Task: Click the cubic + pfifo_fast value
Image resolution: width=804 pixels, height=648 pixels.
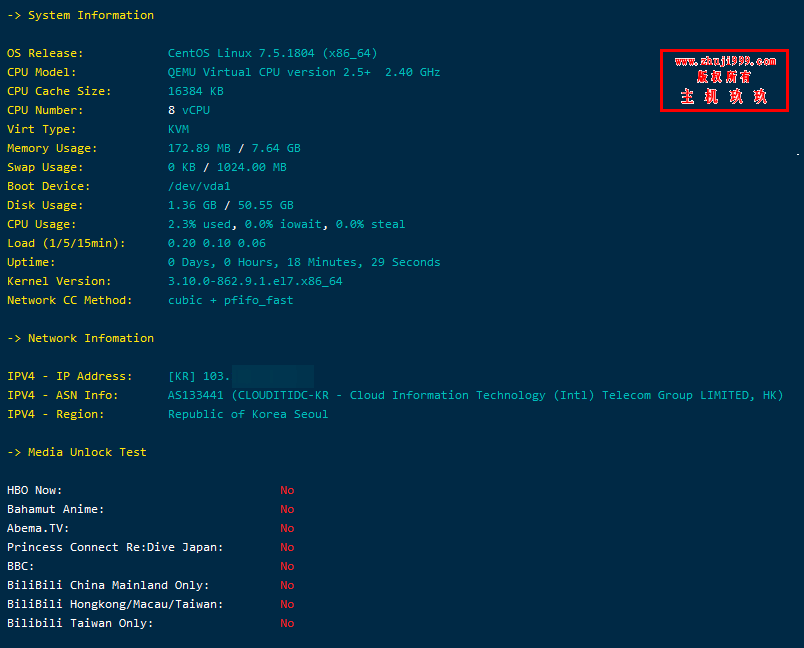Action: pos(231,300)
